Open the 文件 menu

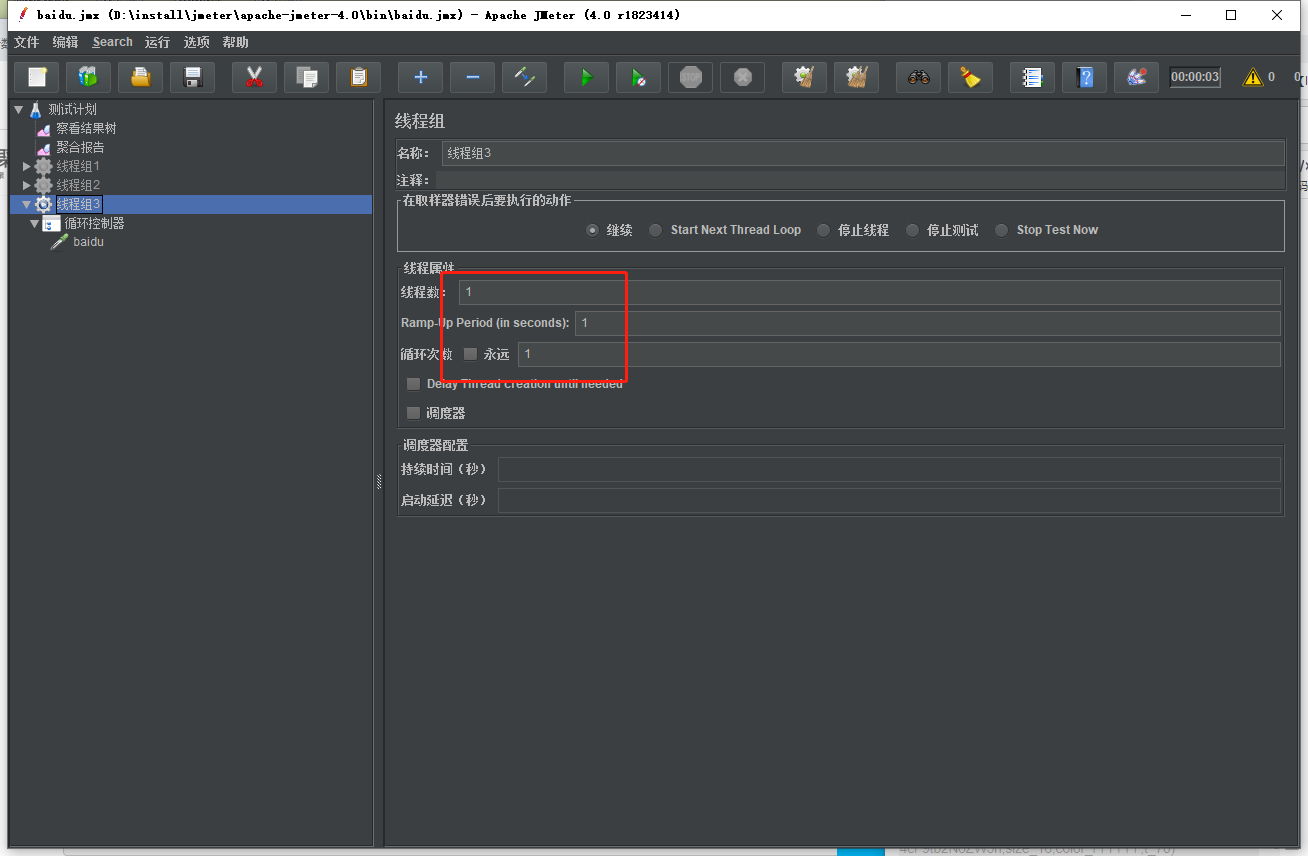(26, 42)
